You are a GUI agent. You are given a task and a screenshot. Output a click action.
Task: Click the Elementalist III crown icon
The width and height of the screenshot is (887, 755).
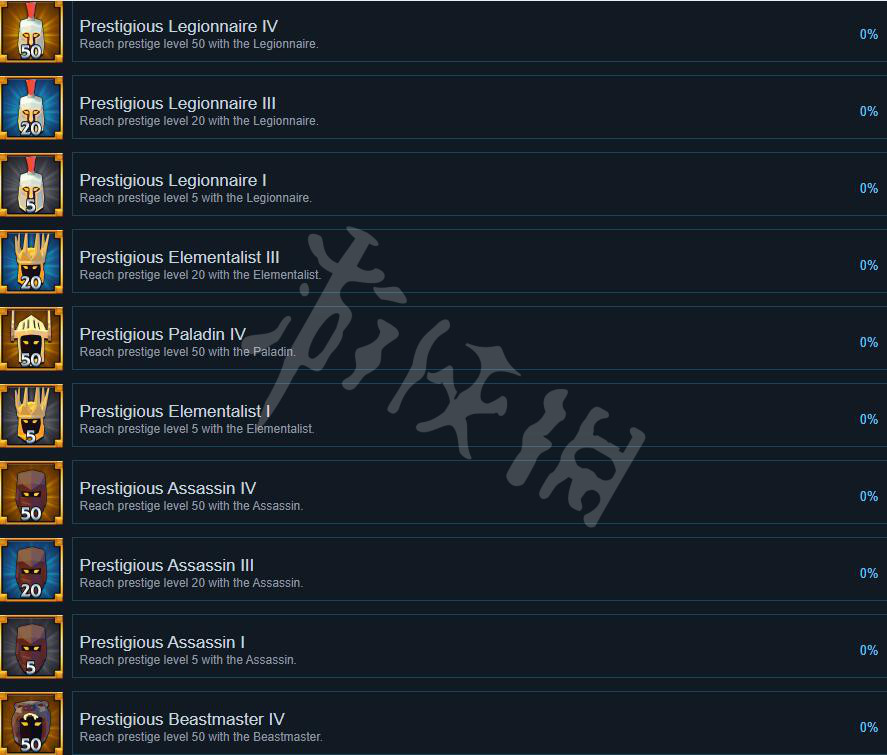point(31,262)
